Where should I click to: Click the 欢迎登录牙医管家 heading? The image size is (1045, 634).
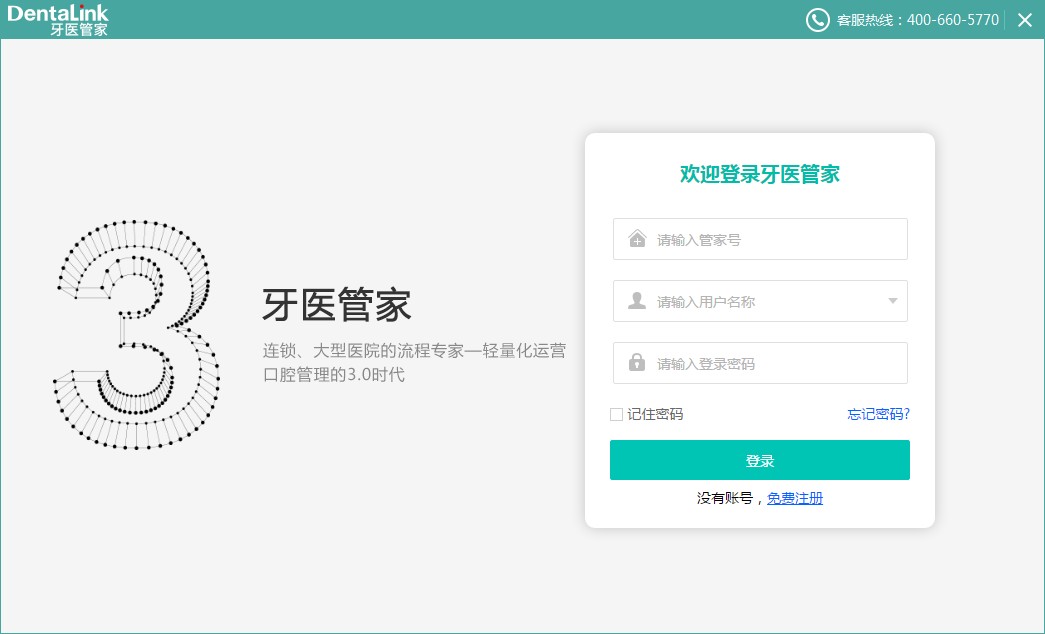[760, 174]
